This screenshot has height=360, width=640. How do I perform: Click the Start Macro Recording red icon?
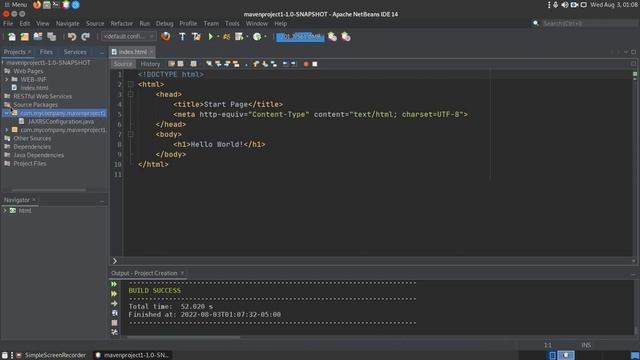[x=306, y=64]
